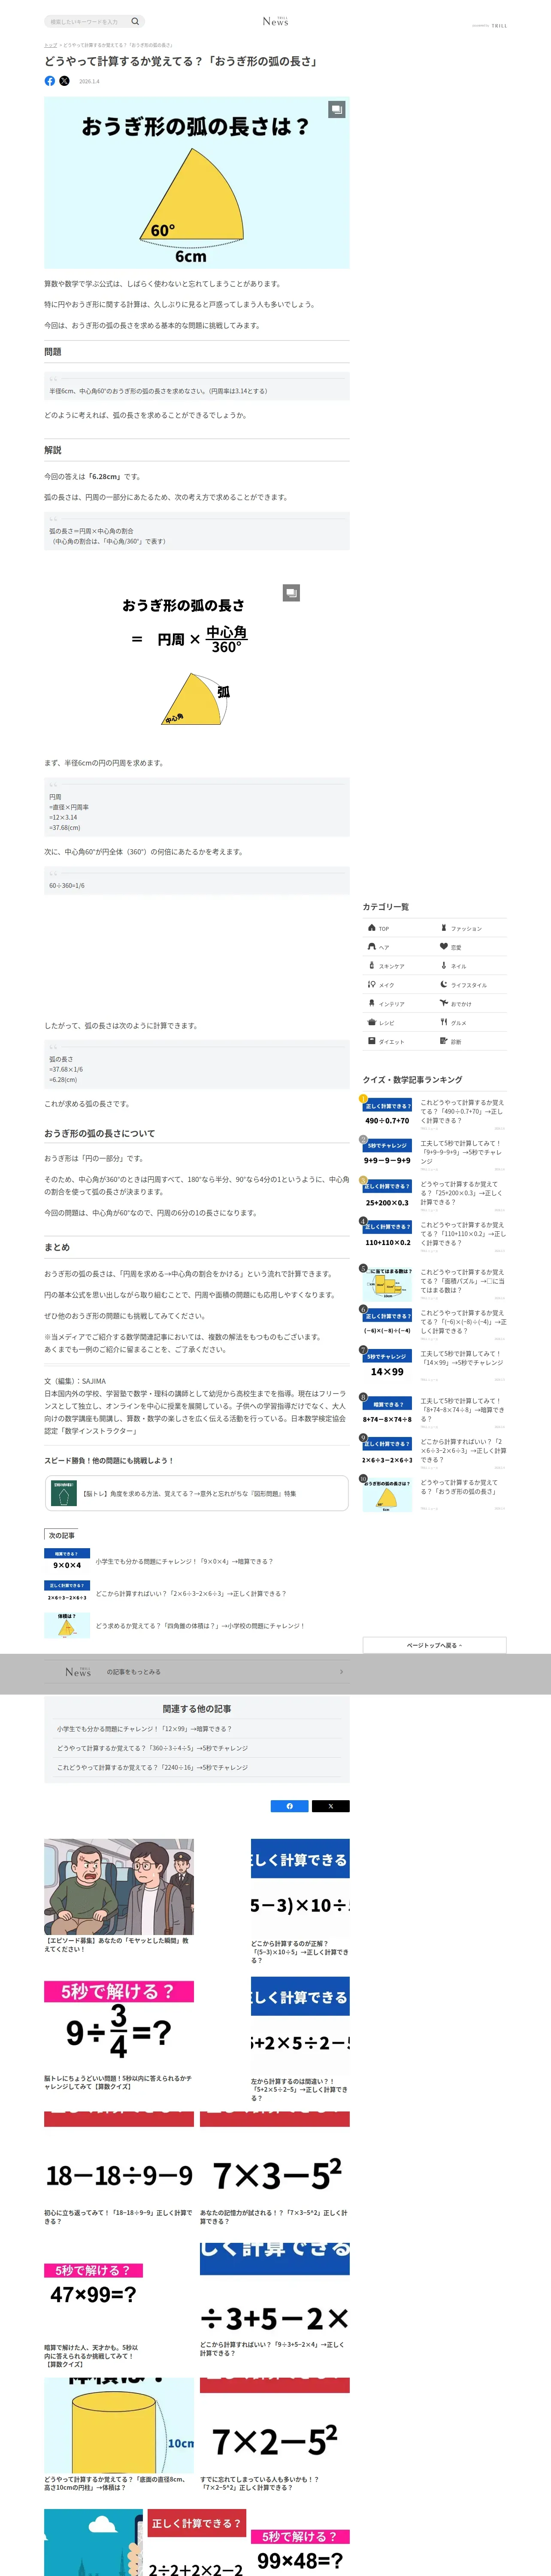The width and height of the screenshot is (551, 2576).
Task: Click the keyword search input field
Action: point(87,21)
